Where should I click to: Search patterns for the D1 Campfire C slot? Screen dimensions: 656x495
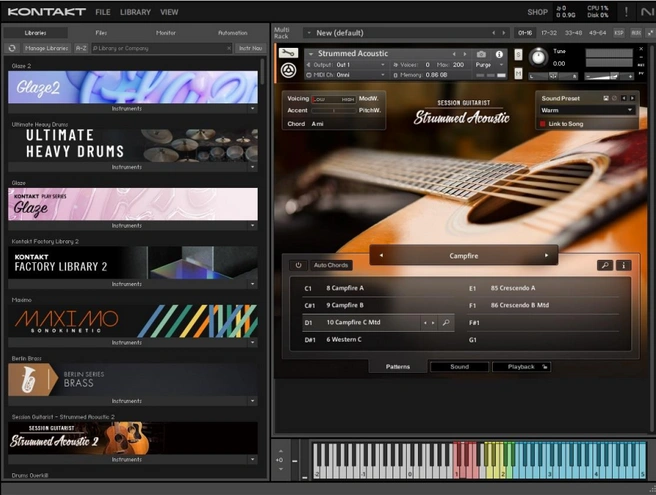[446, 323]
